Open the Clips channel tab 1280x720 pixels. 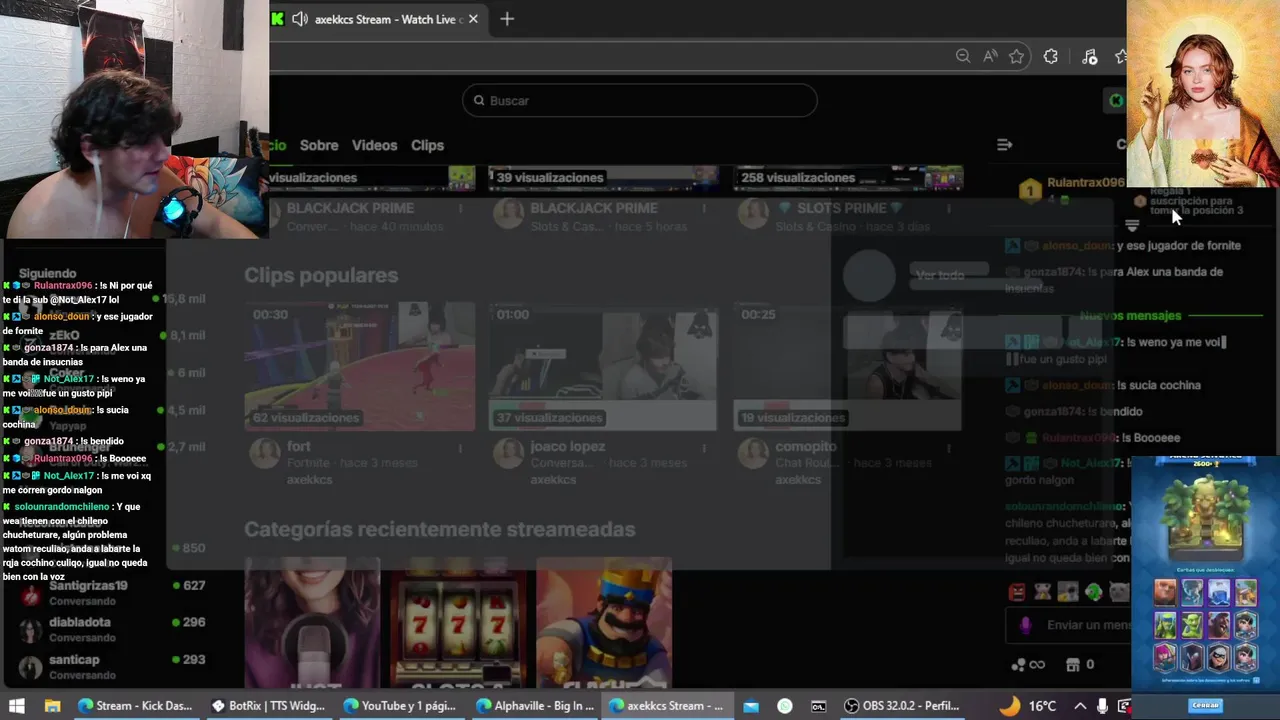(427, 145)
